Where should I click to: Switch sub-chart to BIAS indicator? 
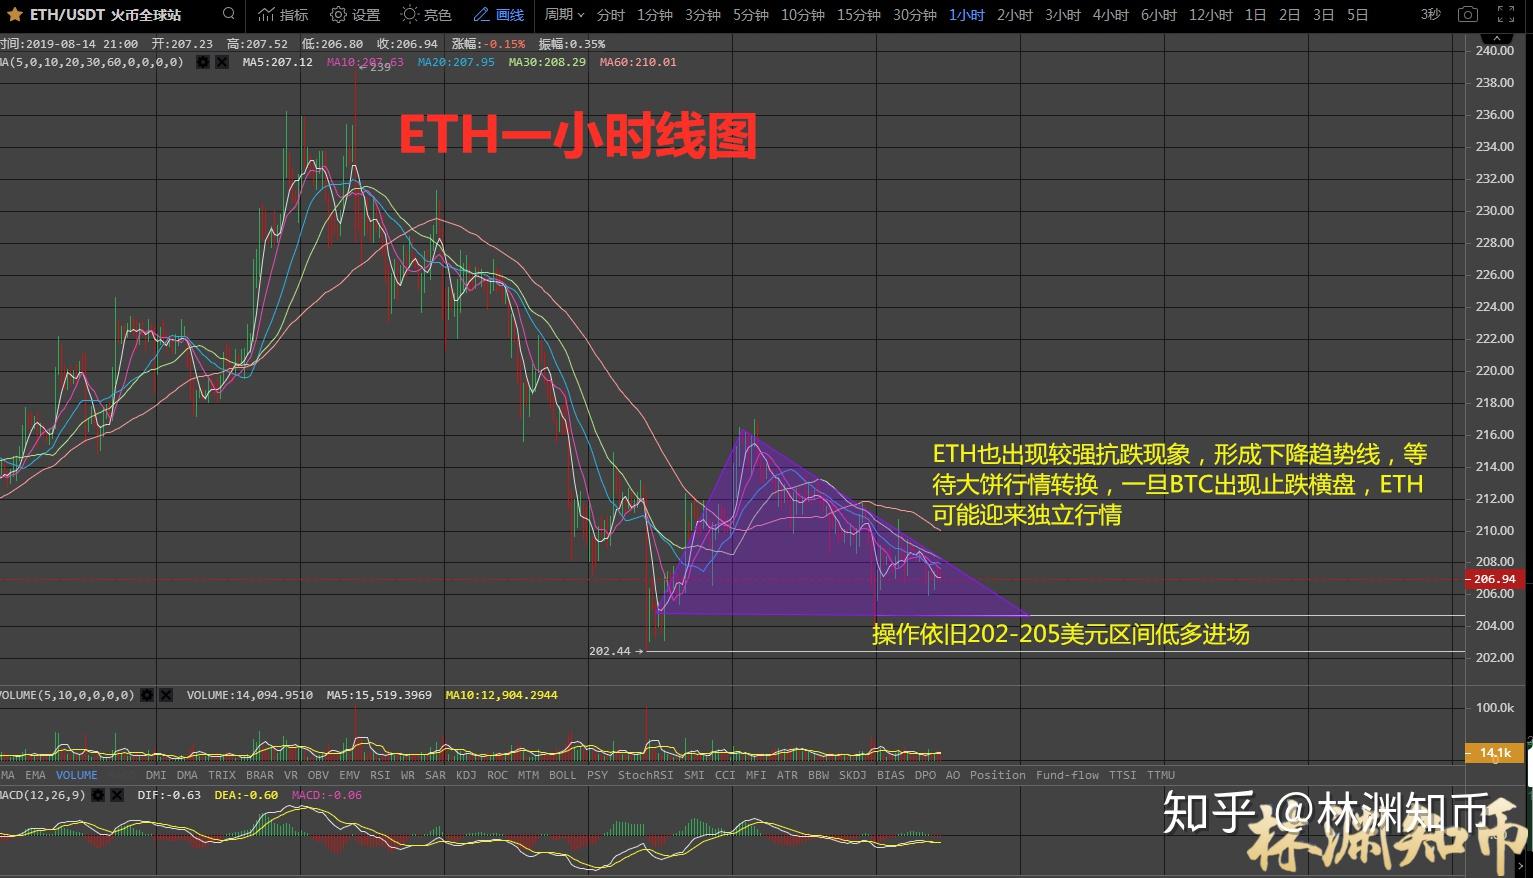pos(891,775)
